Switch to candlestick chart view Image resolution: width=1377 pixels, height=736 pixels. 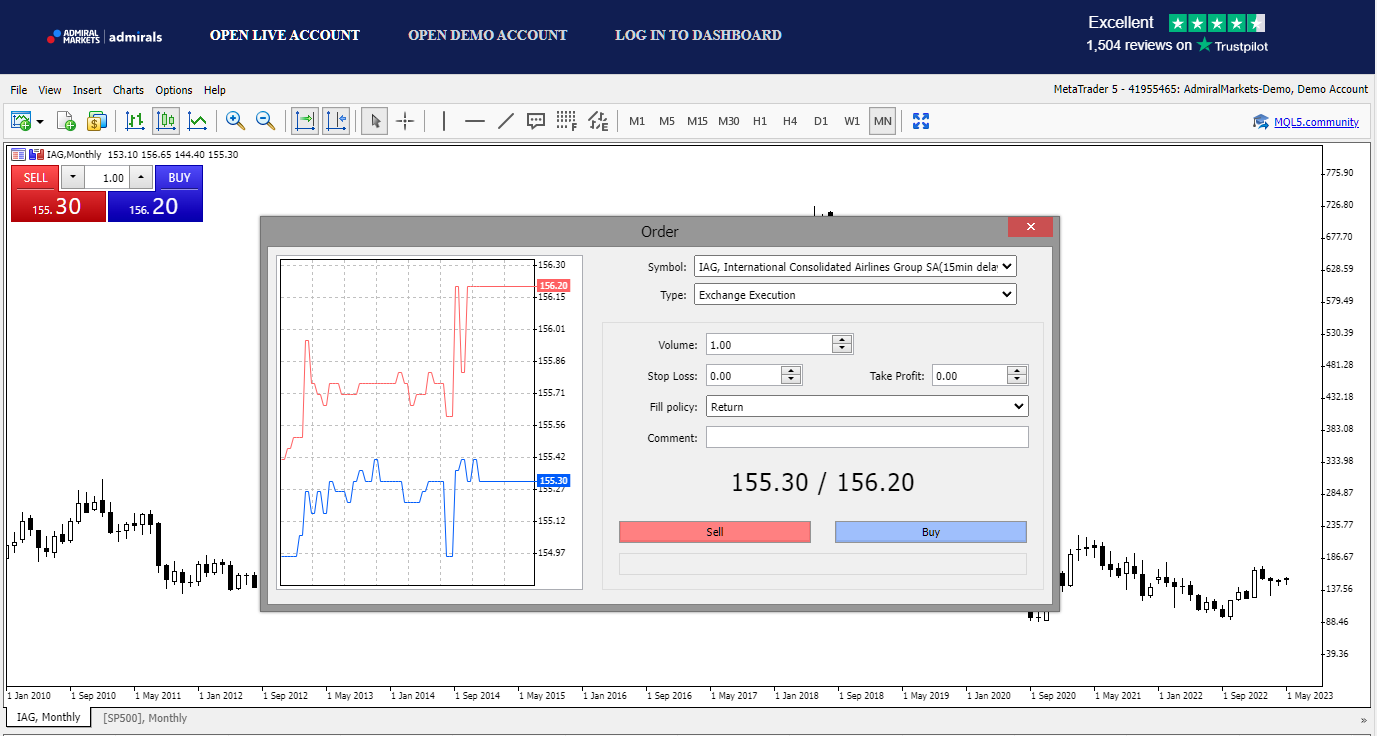pos(166,121)
